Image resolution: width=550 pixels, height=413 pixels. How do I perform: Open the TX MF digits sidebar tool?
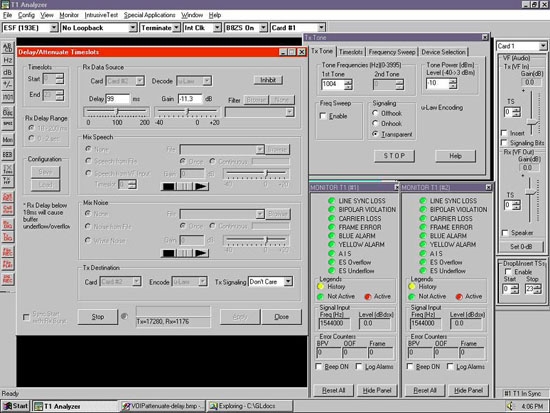tap(7, 181)
